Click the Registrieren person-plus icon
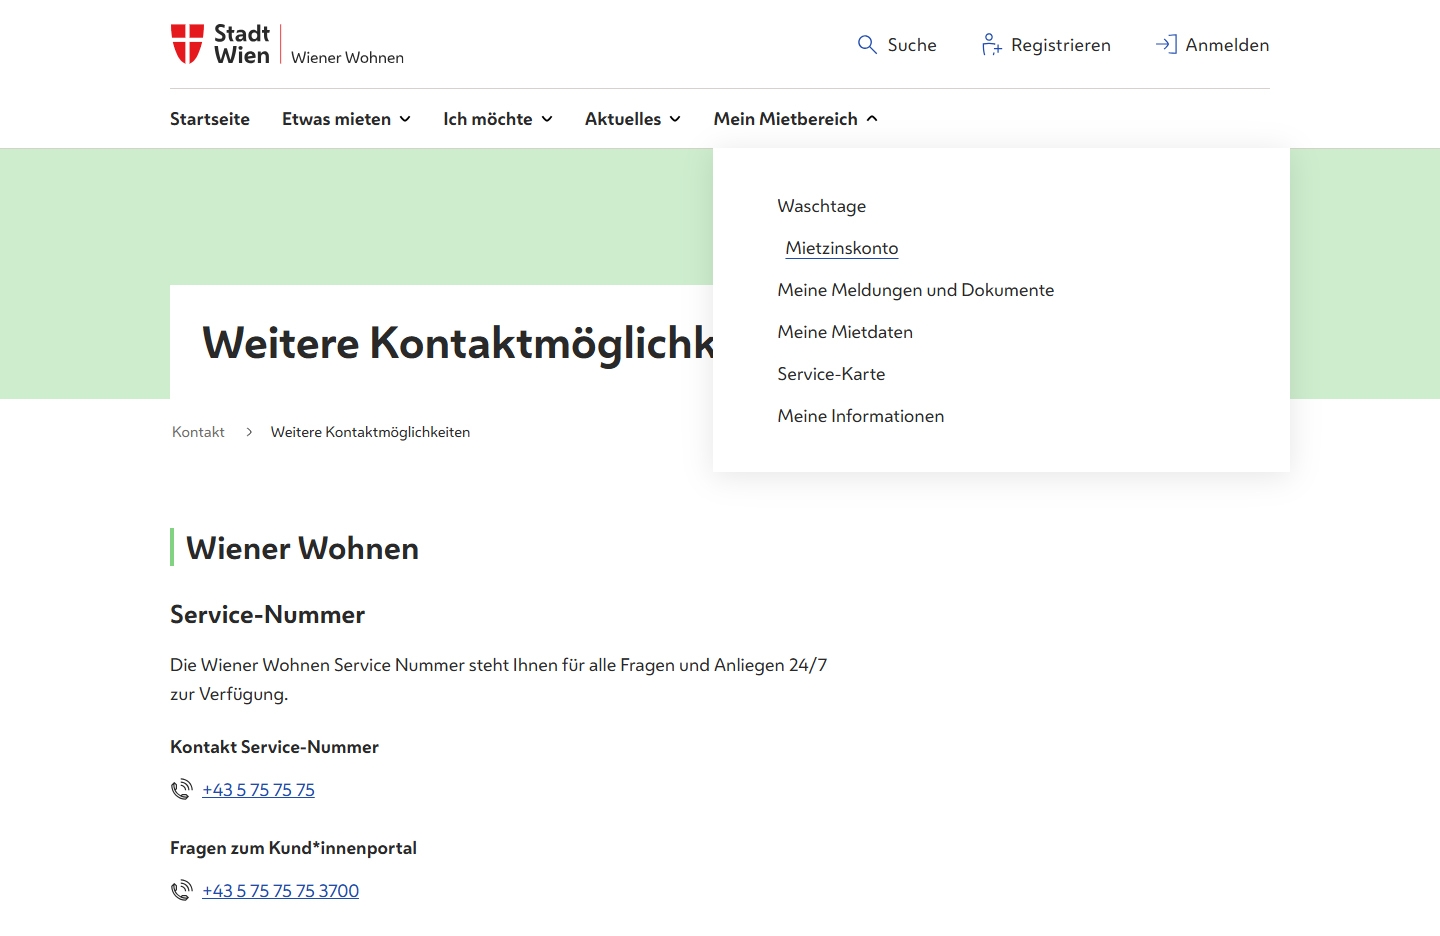The width and height of the screenshot is (1440, 936). click(991, 45)
